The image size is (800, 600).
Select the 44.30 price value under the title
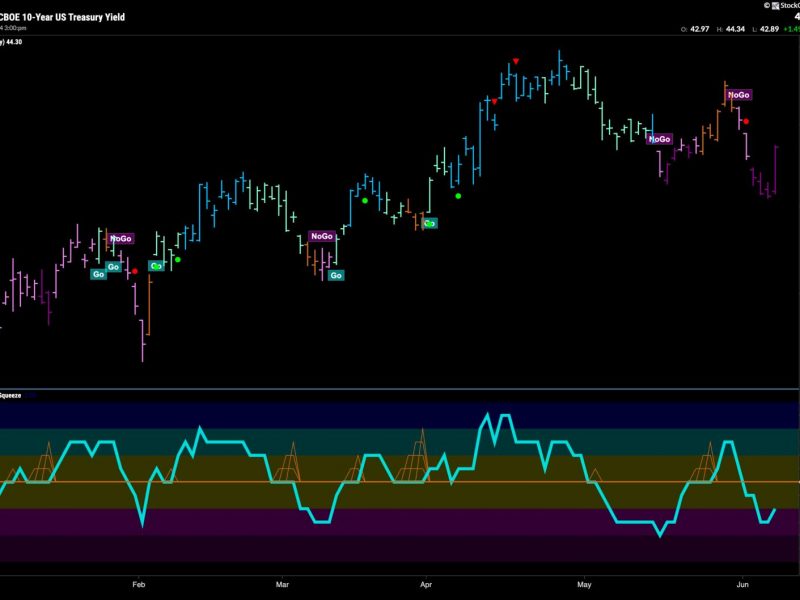(14, 42)
